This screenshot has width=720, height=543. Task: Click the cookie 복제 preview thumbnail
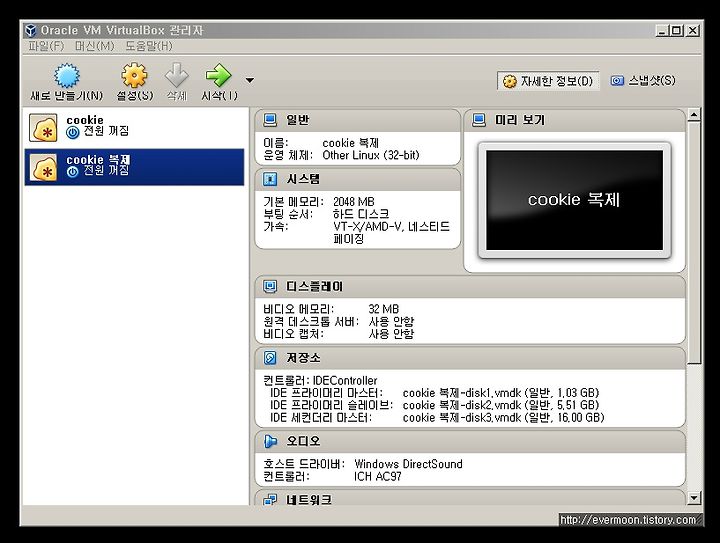point(574,200)
